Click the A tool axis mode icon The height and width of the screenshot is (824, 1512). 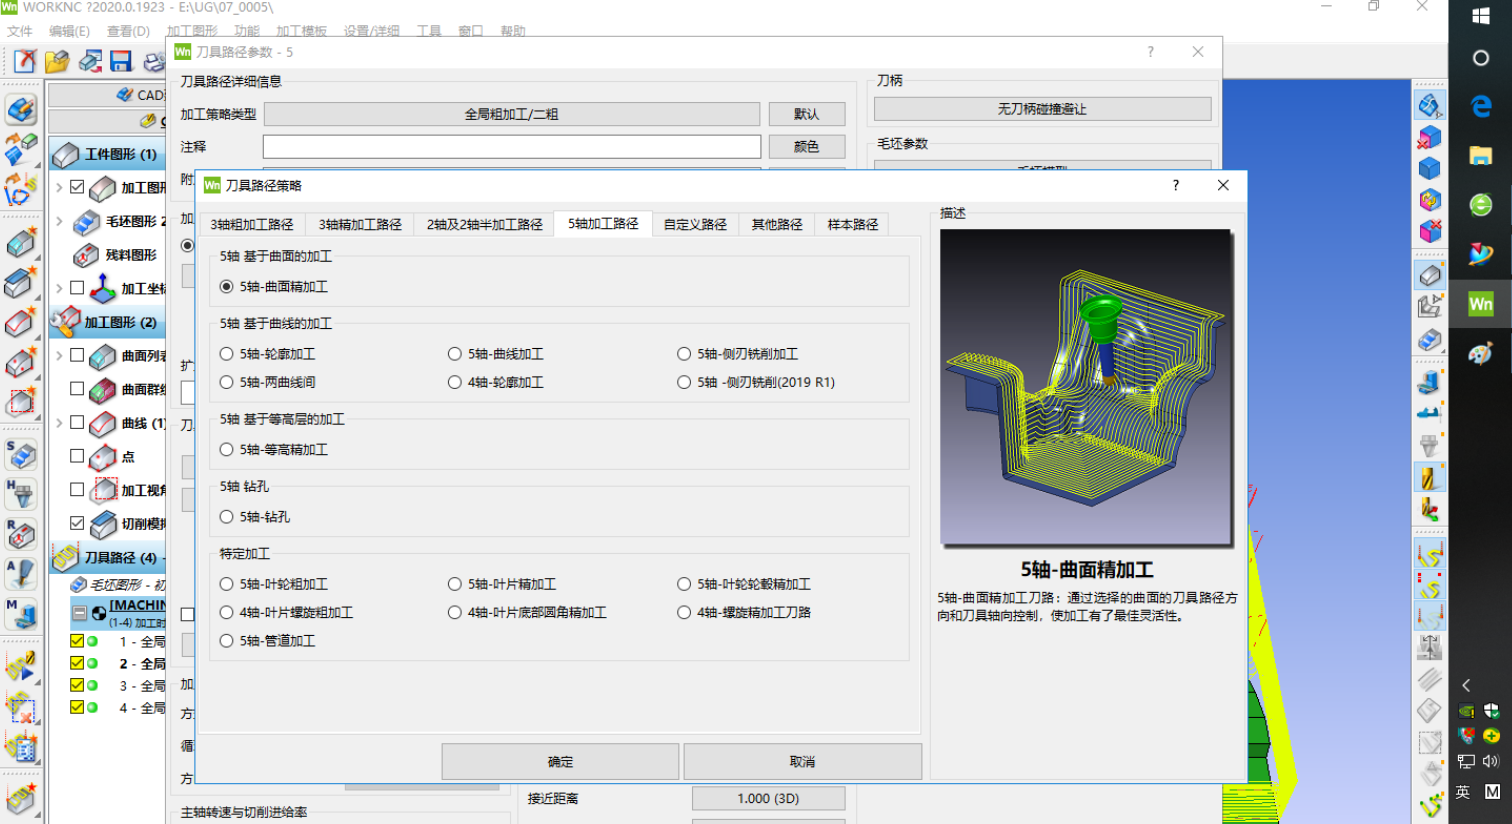click(21, 574)
